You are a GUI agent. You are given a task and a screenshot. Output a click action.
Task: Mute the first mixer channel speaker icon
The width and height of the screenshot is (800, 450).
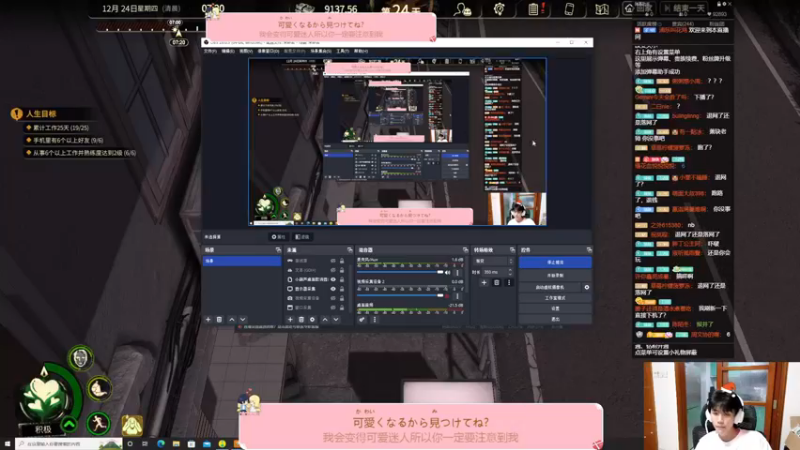point(448,272)
